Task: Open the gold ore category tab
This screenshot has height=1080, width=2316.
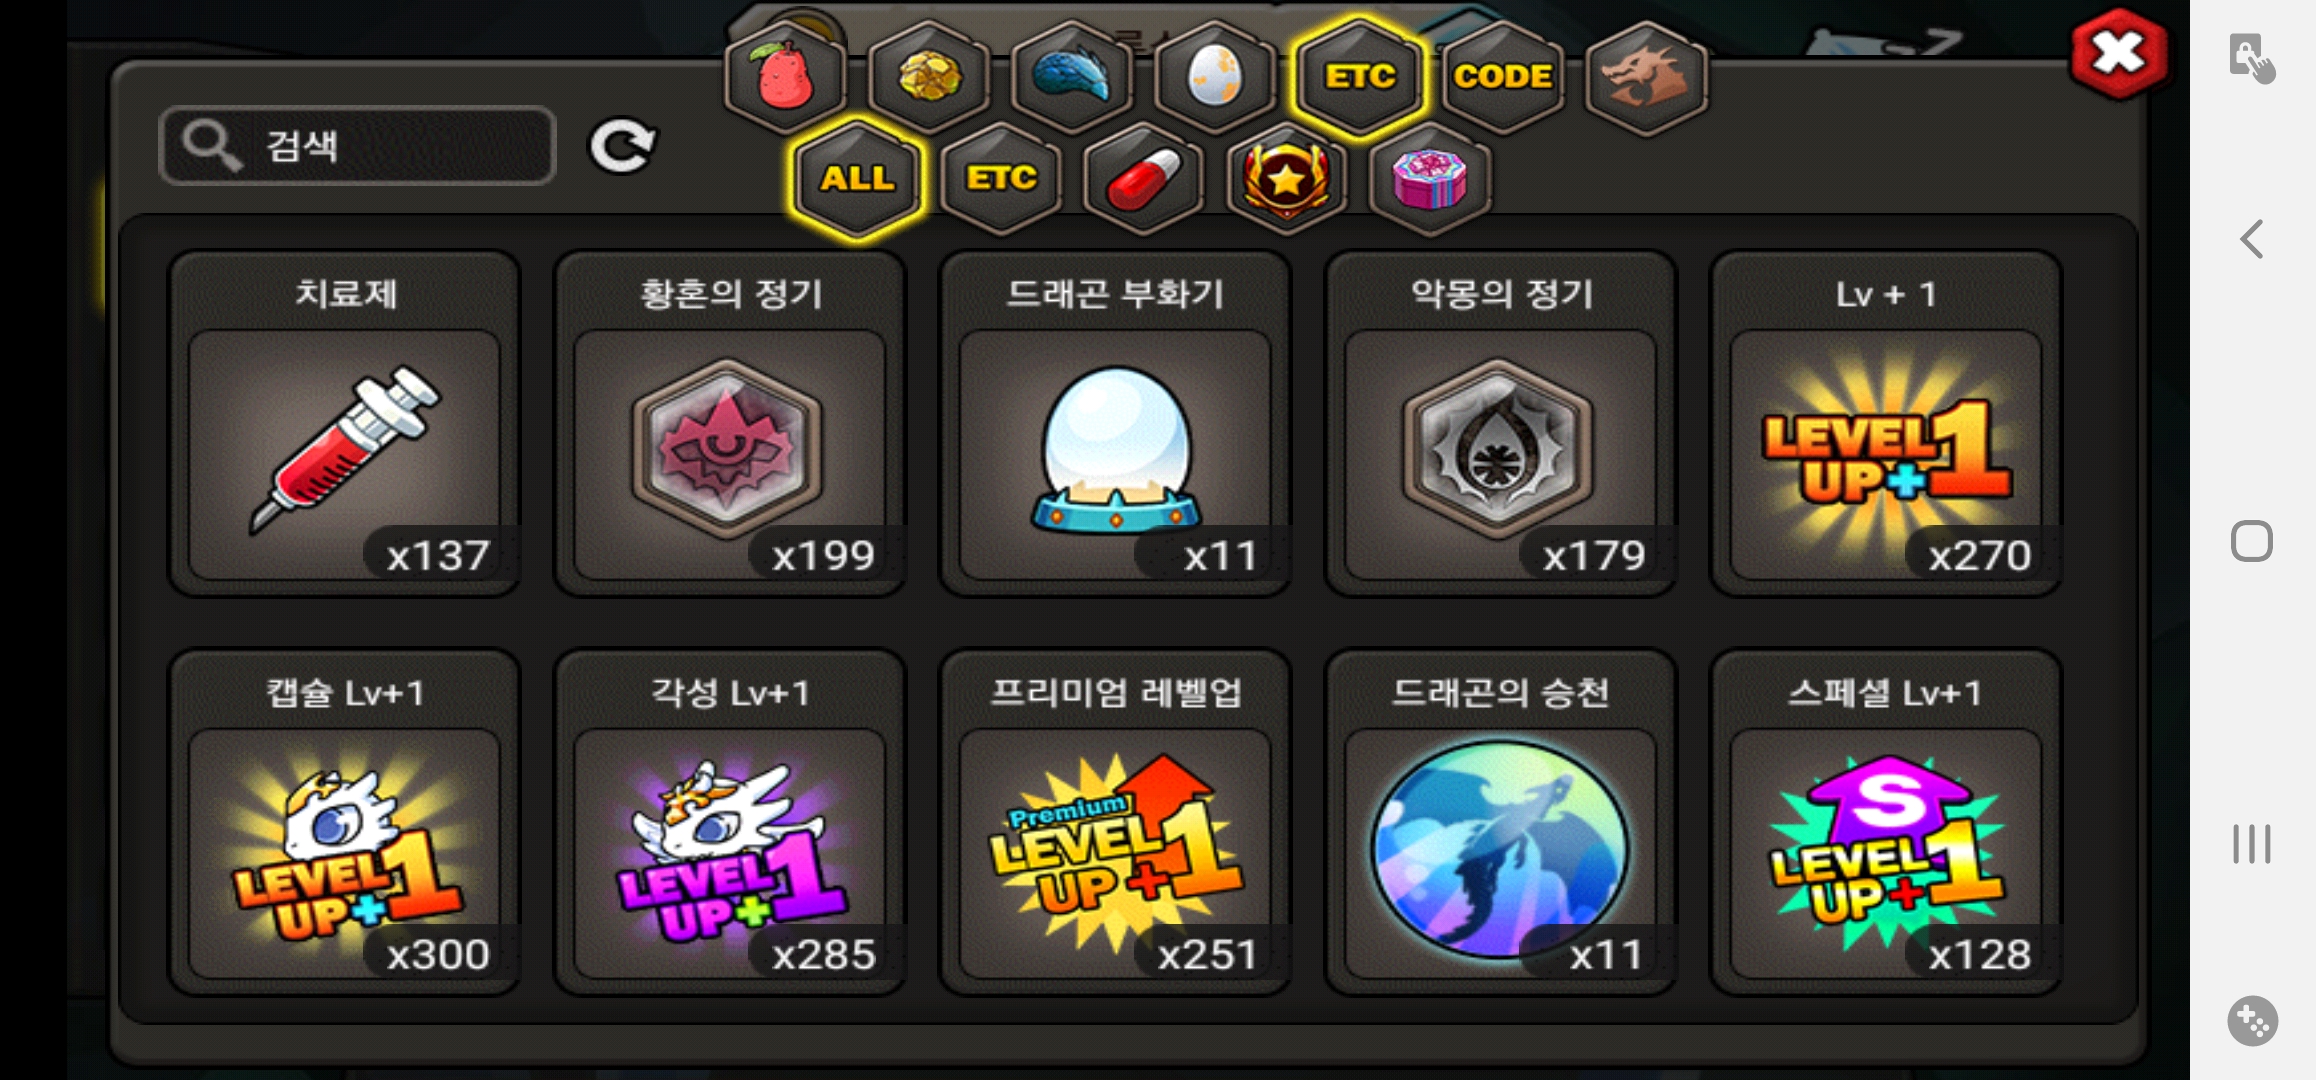Action: click(x=929, y=77)
